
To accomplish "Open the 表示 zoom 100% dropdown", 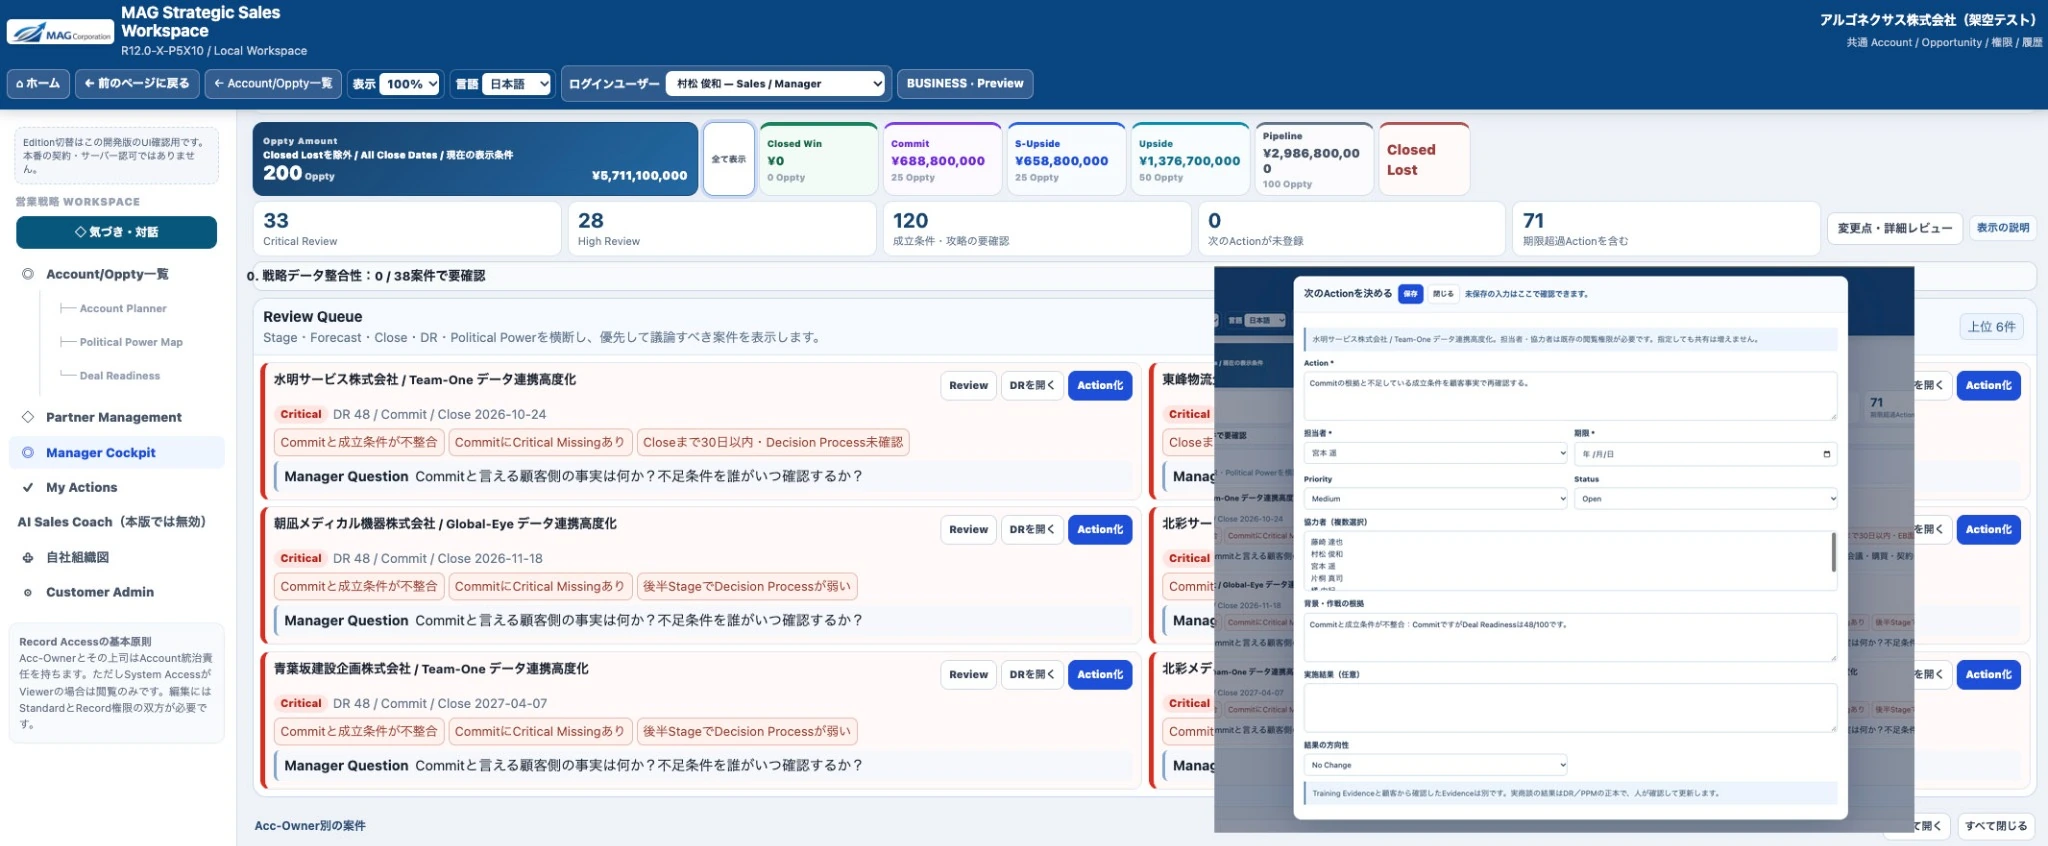I will tap(410, 84).
